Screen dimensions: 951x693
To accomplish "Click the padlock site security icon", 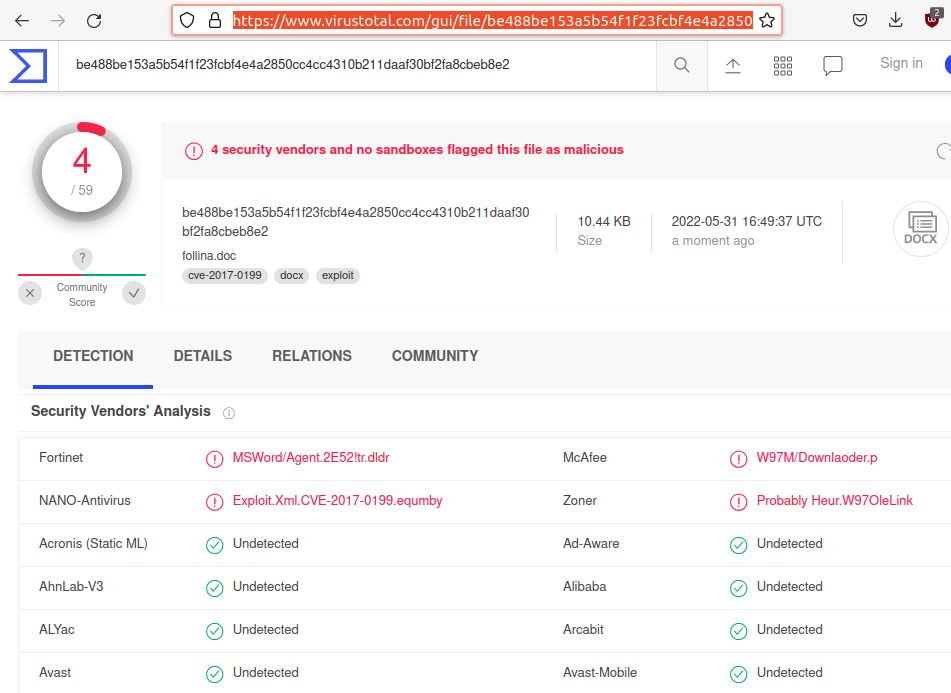I will tap(215, 21).
